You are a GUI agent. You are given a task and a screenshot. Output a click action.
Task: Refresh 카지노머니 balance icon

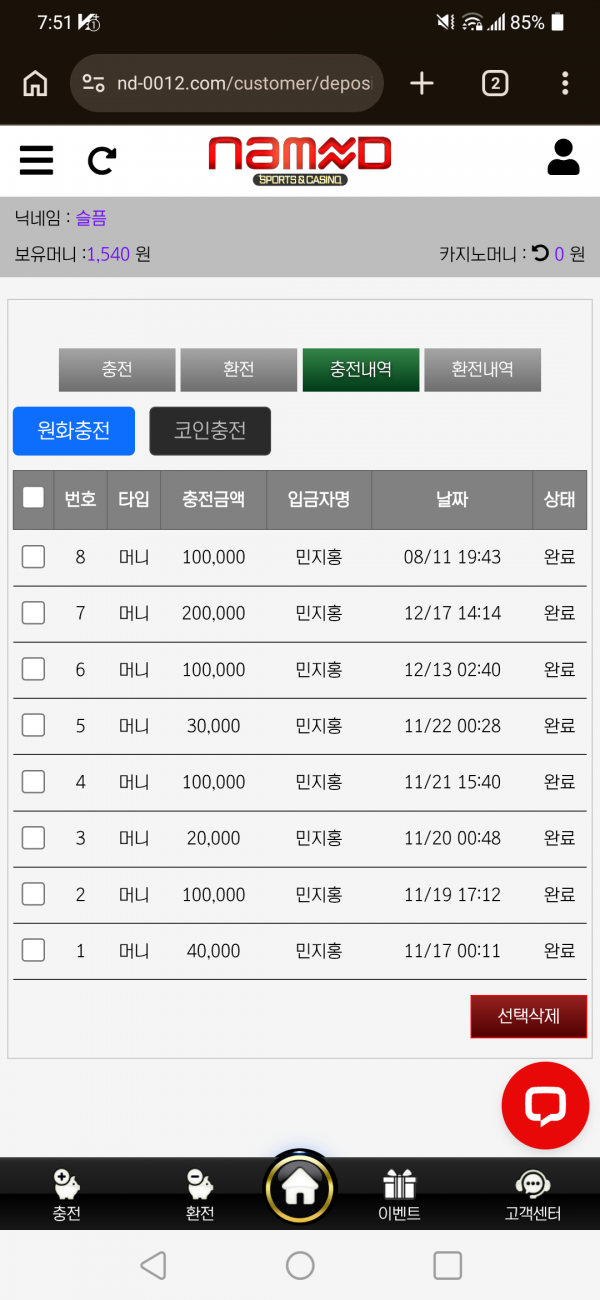(540, 253)
